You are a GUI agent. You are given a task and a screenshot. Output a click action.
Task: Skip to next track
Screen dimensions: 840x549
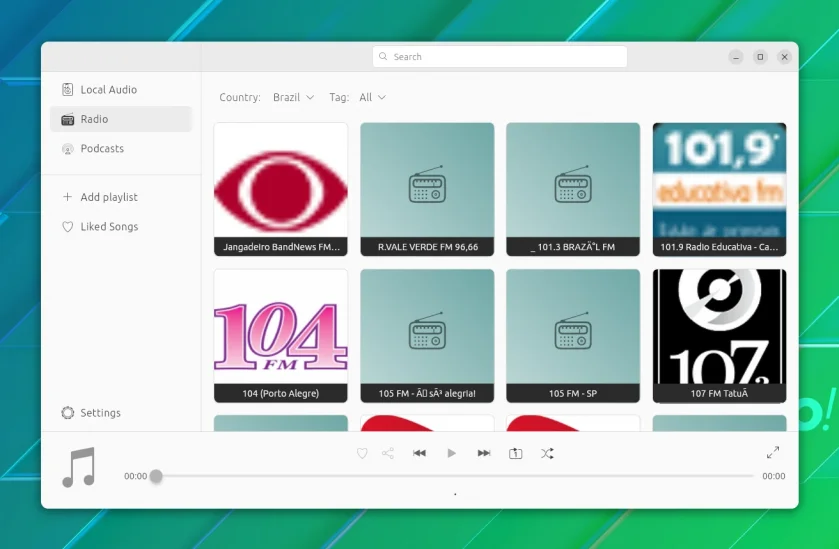[484, 453]
